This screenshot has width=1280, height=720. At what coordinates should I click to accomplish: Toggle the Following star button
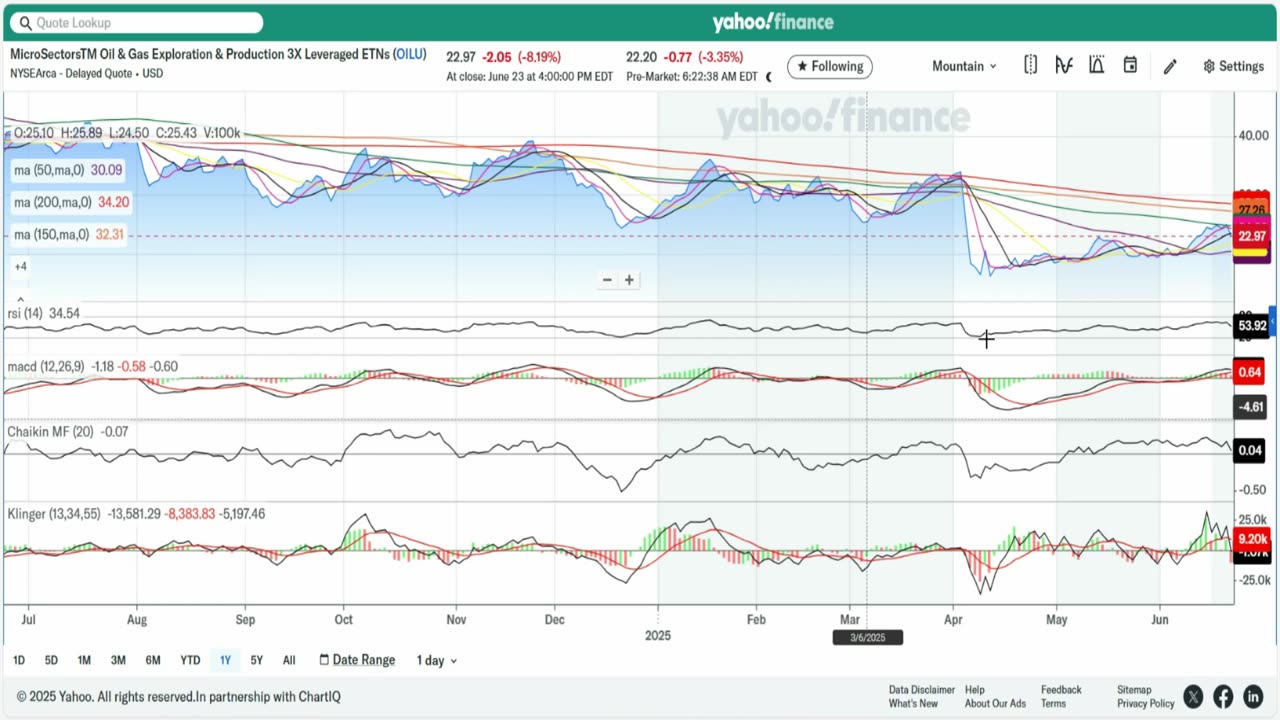pyautogui.click(x=830, y=67)
